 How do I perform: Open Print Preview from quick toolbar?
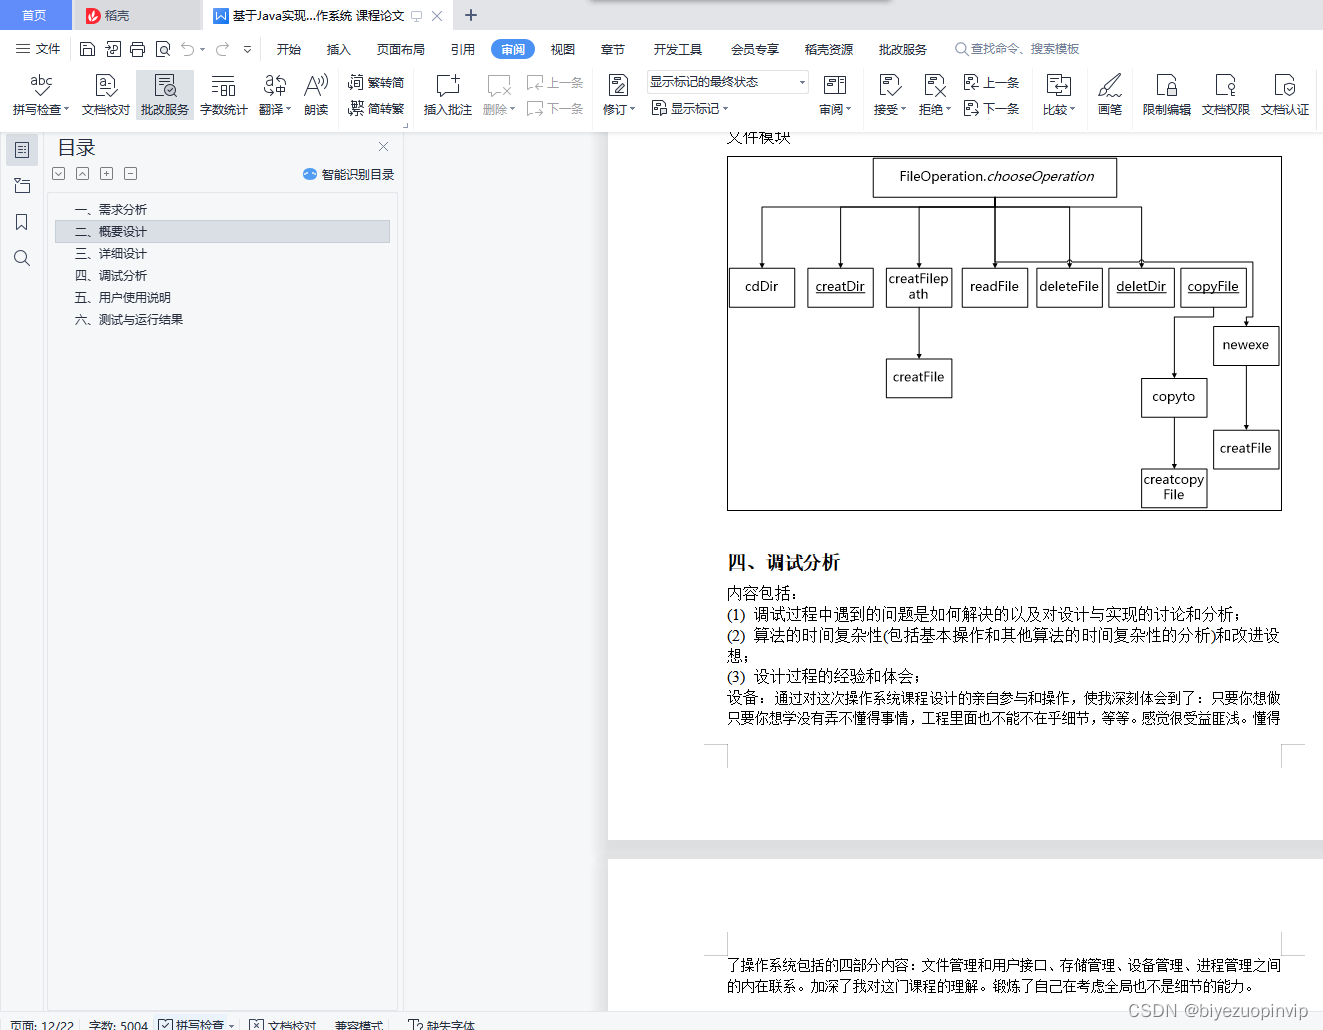tap(162, 49)
